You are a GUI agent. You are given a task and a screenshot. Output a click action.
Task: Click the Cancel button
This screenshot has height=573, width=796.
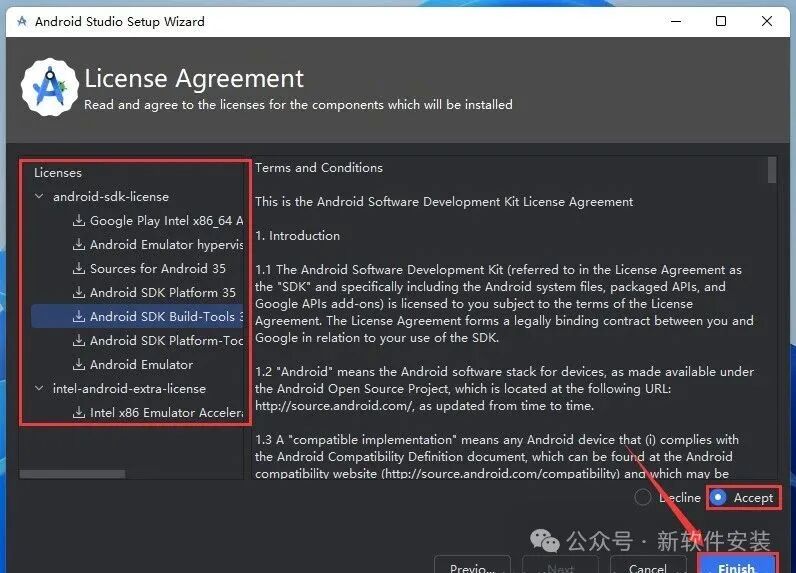click(x=648, y=566)
